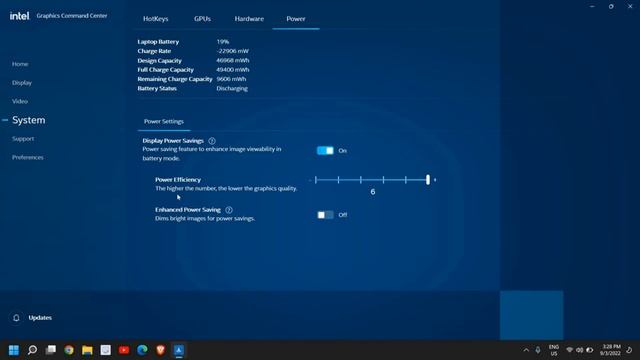The width and height of the screenshot is (640, 360).
Task: Open the Display section in sidebar
Action: (x=22, y=82)
